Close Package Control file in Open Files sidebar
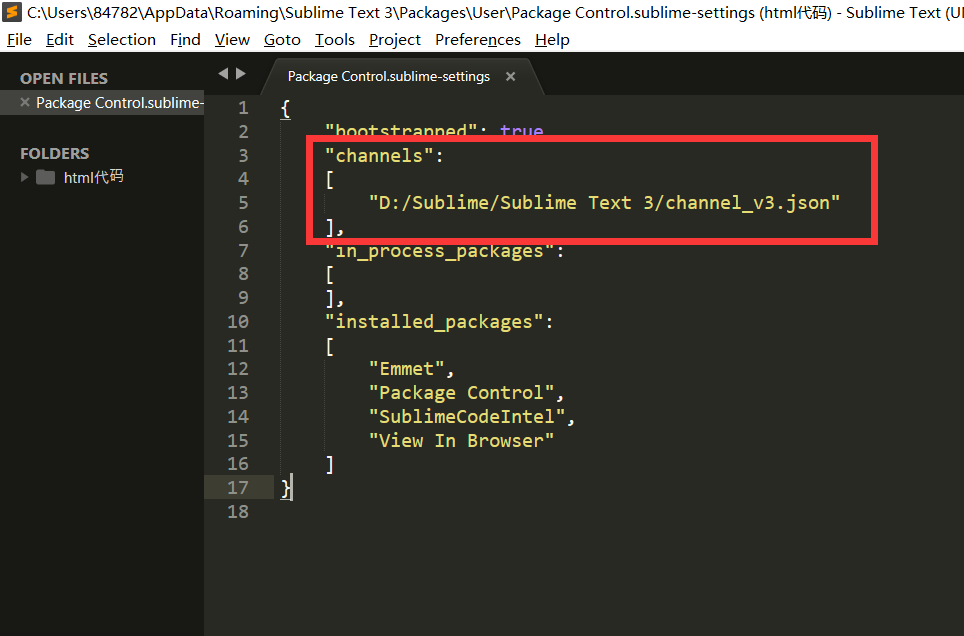This screenshot has height=636, width=964. click(25, 102)
